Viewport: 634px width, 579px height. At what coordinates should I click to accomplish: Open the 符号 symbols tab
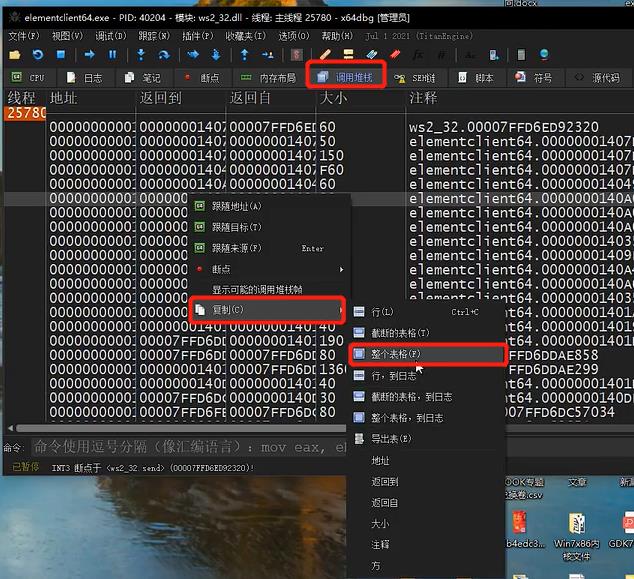(x=534, y=77)
